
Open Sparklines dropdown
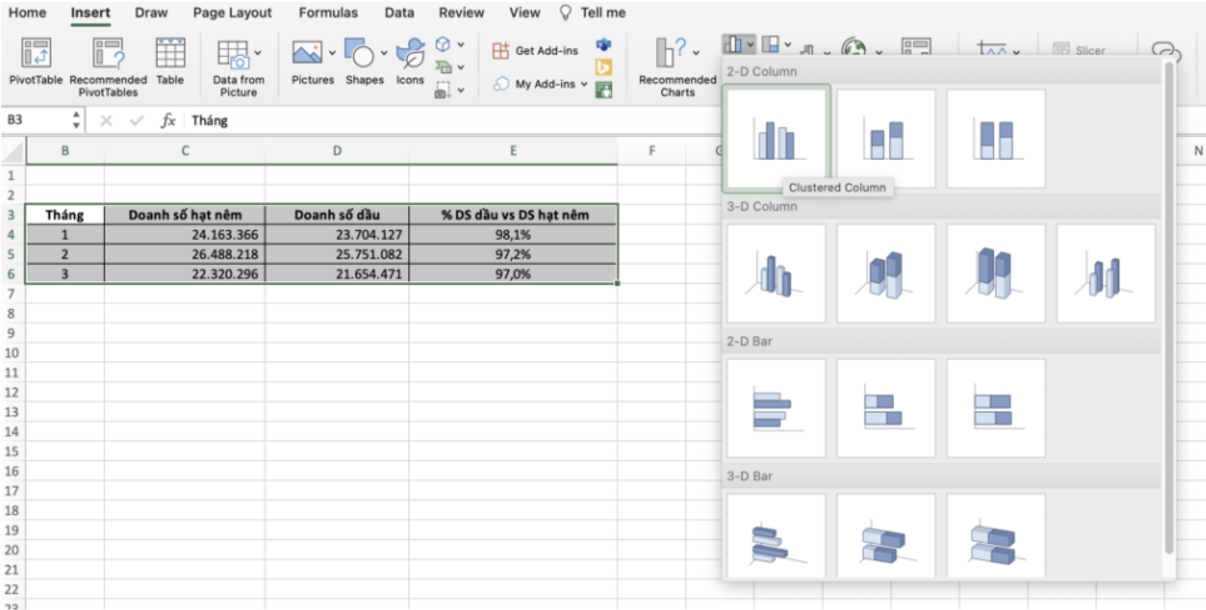tap(997, 49)
